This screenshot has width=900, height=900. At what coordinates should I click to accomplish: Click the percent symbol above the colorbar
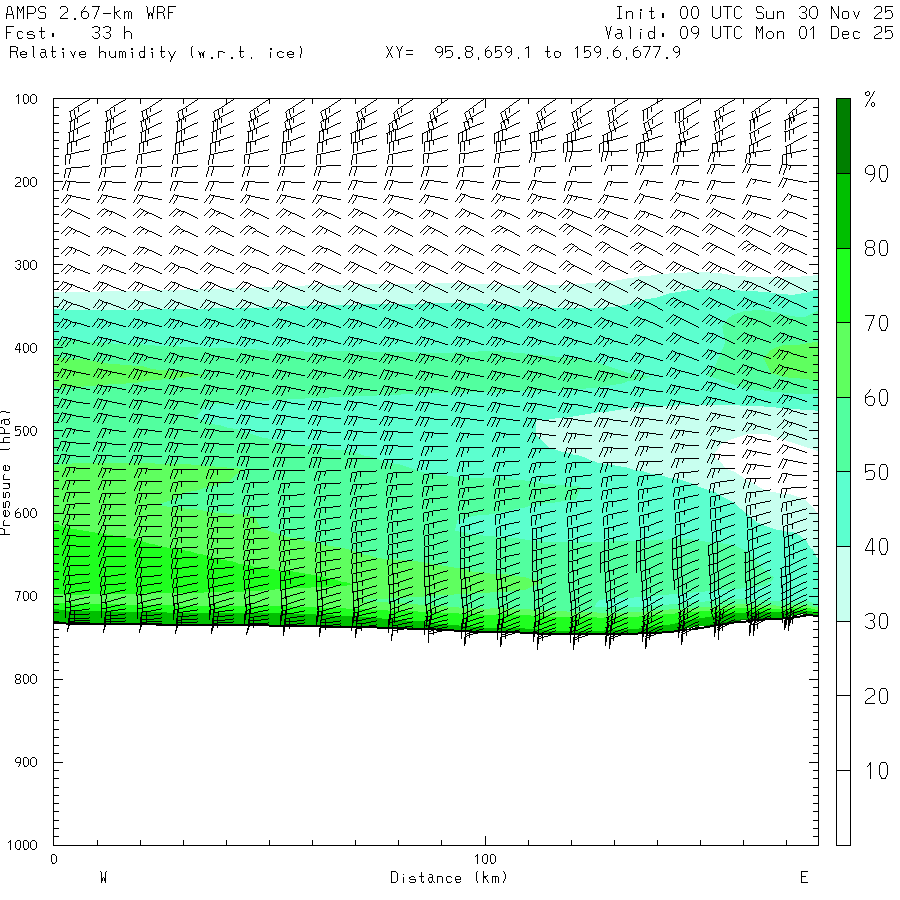pyautogui.click(x=870, y=99)
